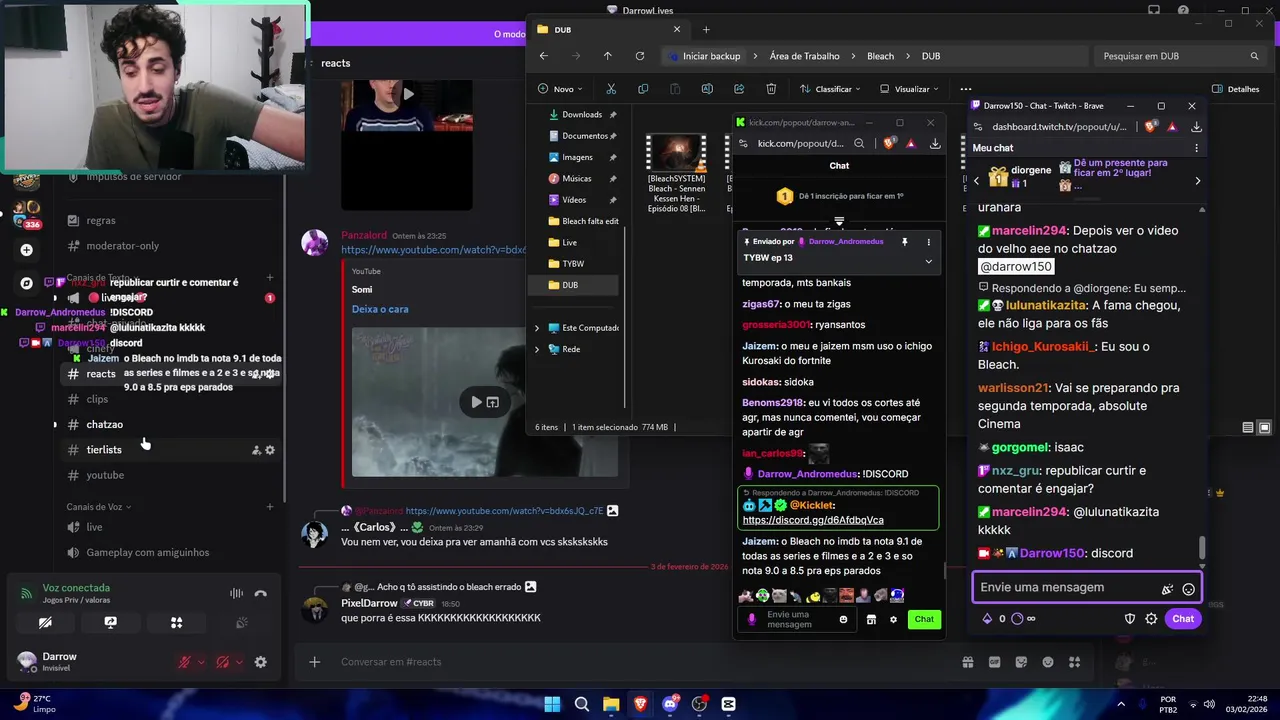Open the TYBW folder in navigation pane
This screenshot has height=720, width=1280.
click(x=573, y=264)
